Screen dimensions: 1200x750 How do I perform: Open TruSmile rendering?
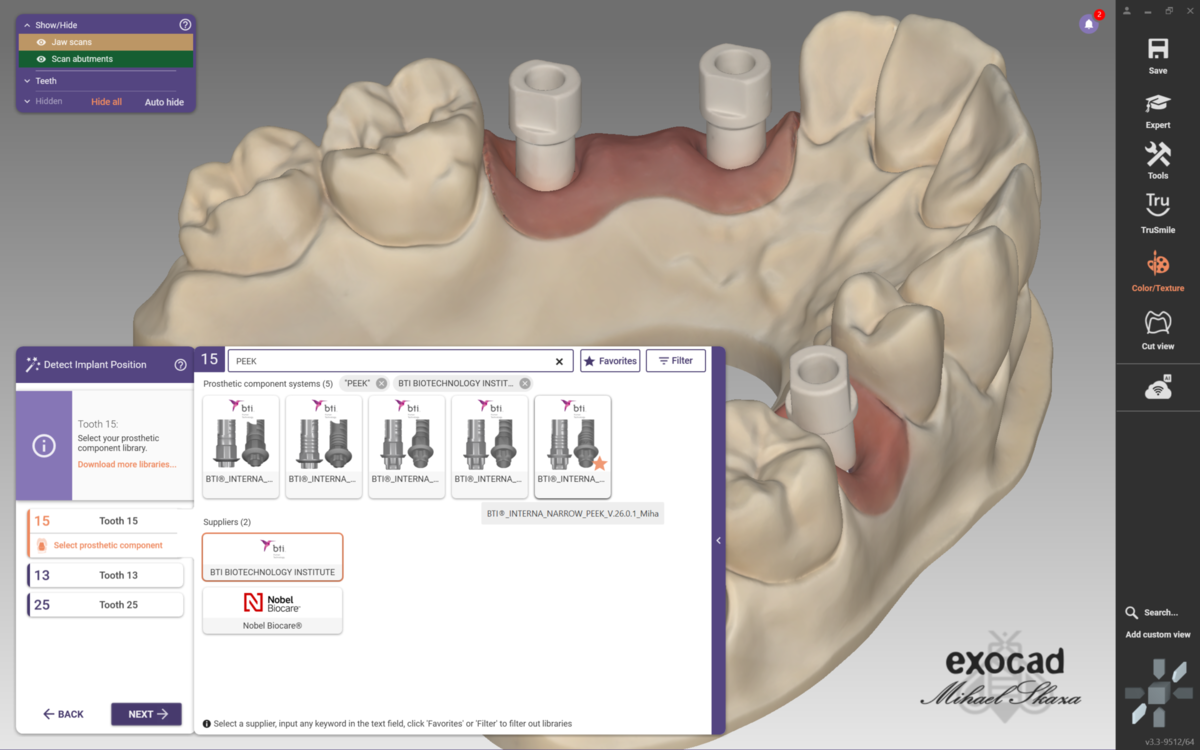1158,205
